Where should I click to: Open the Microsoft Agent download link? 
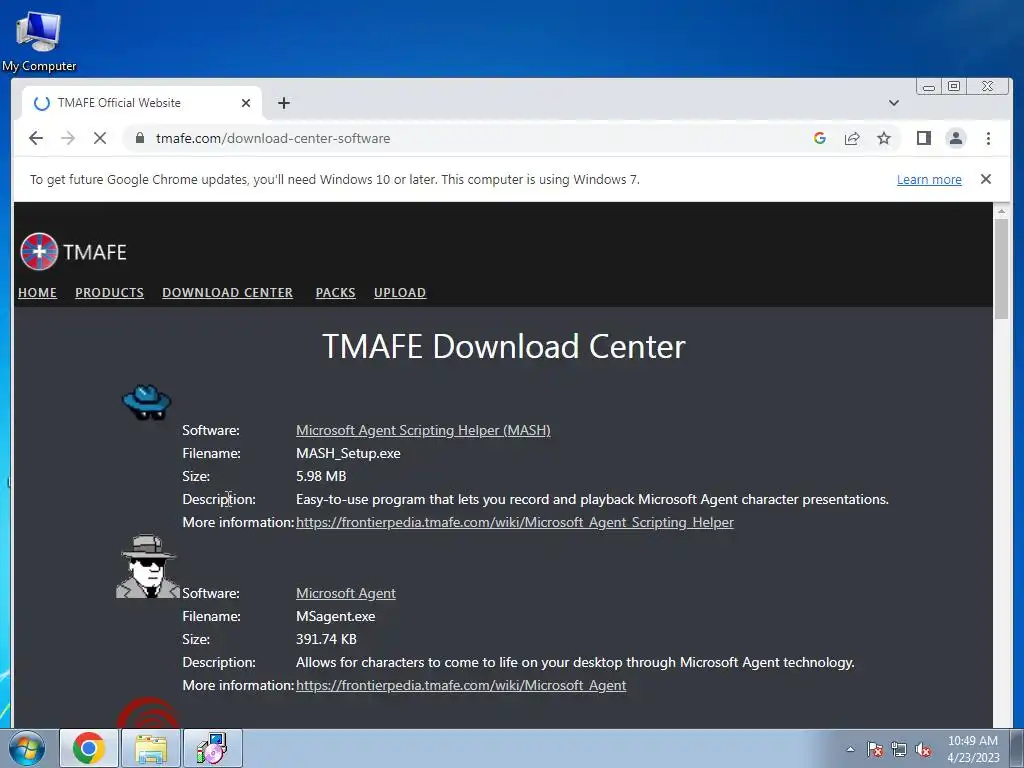345,593
